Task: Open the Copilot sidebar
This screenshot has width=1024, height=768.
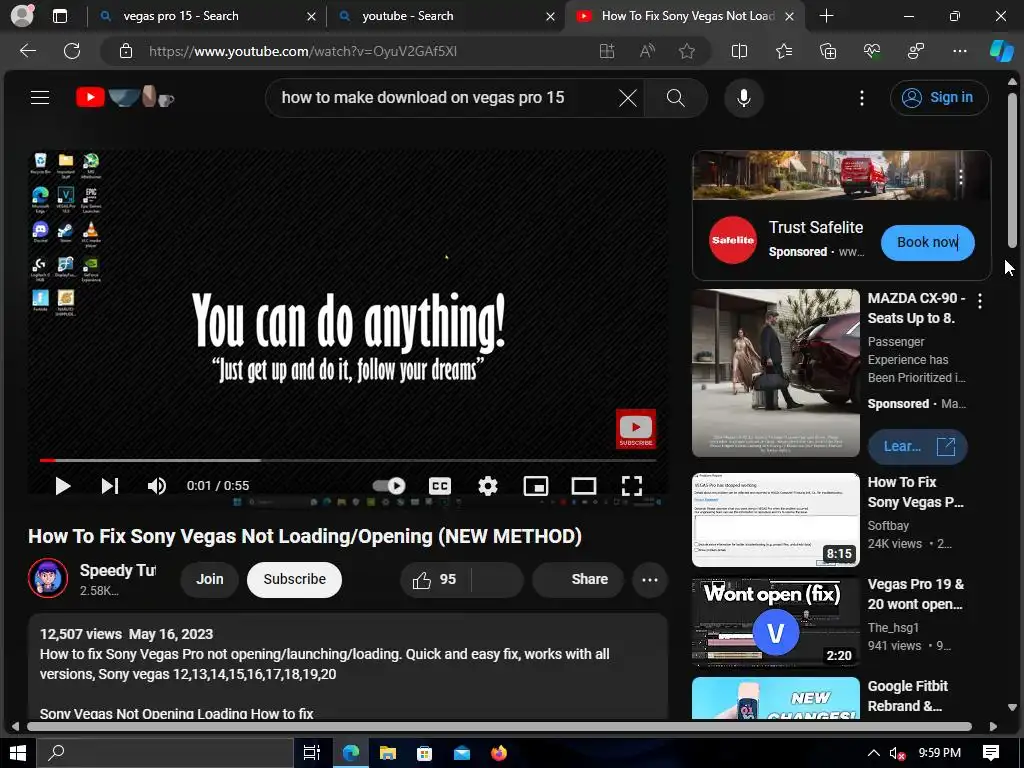Action: click(1001, 51)
